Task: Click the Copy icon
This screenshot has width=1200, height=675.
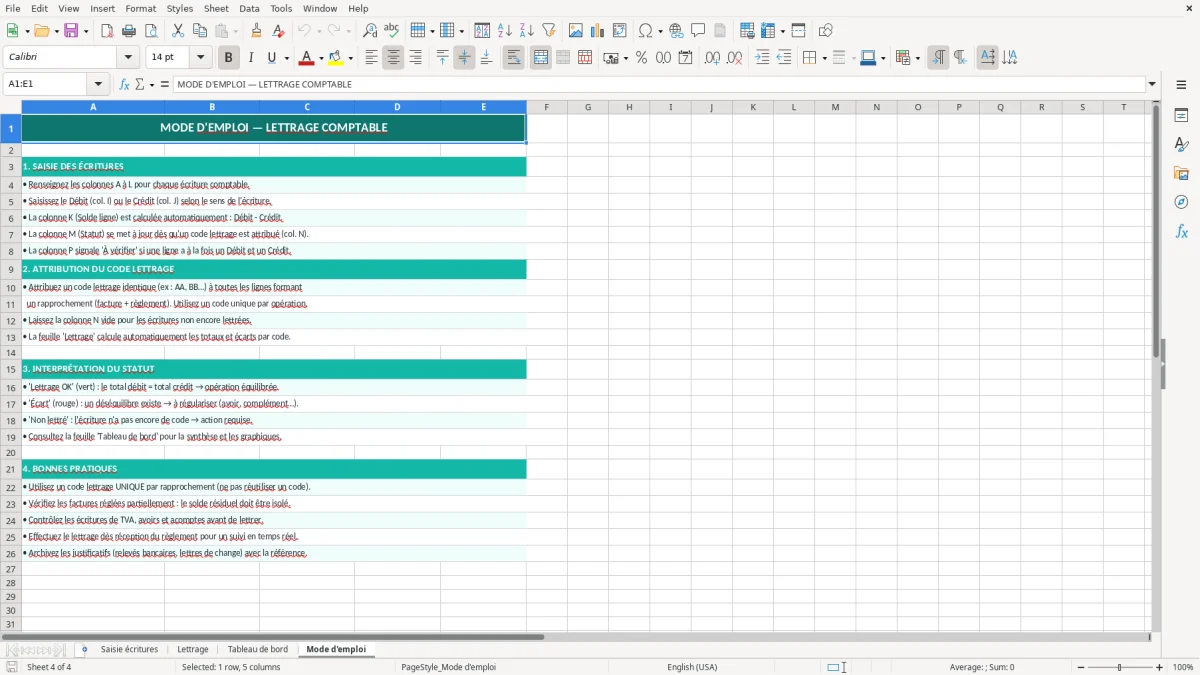Action: pyautogui.click(x=200, y=31)
